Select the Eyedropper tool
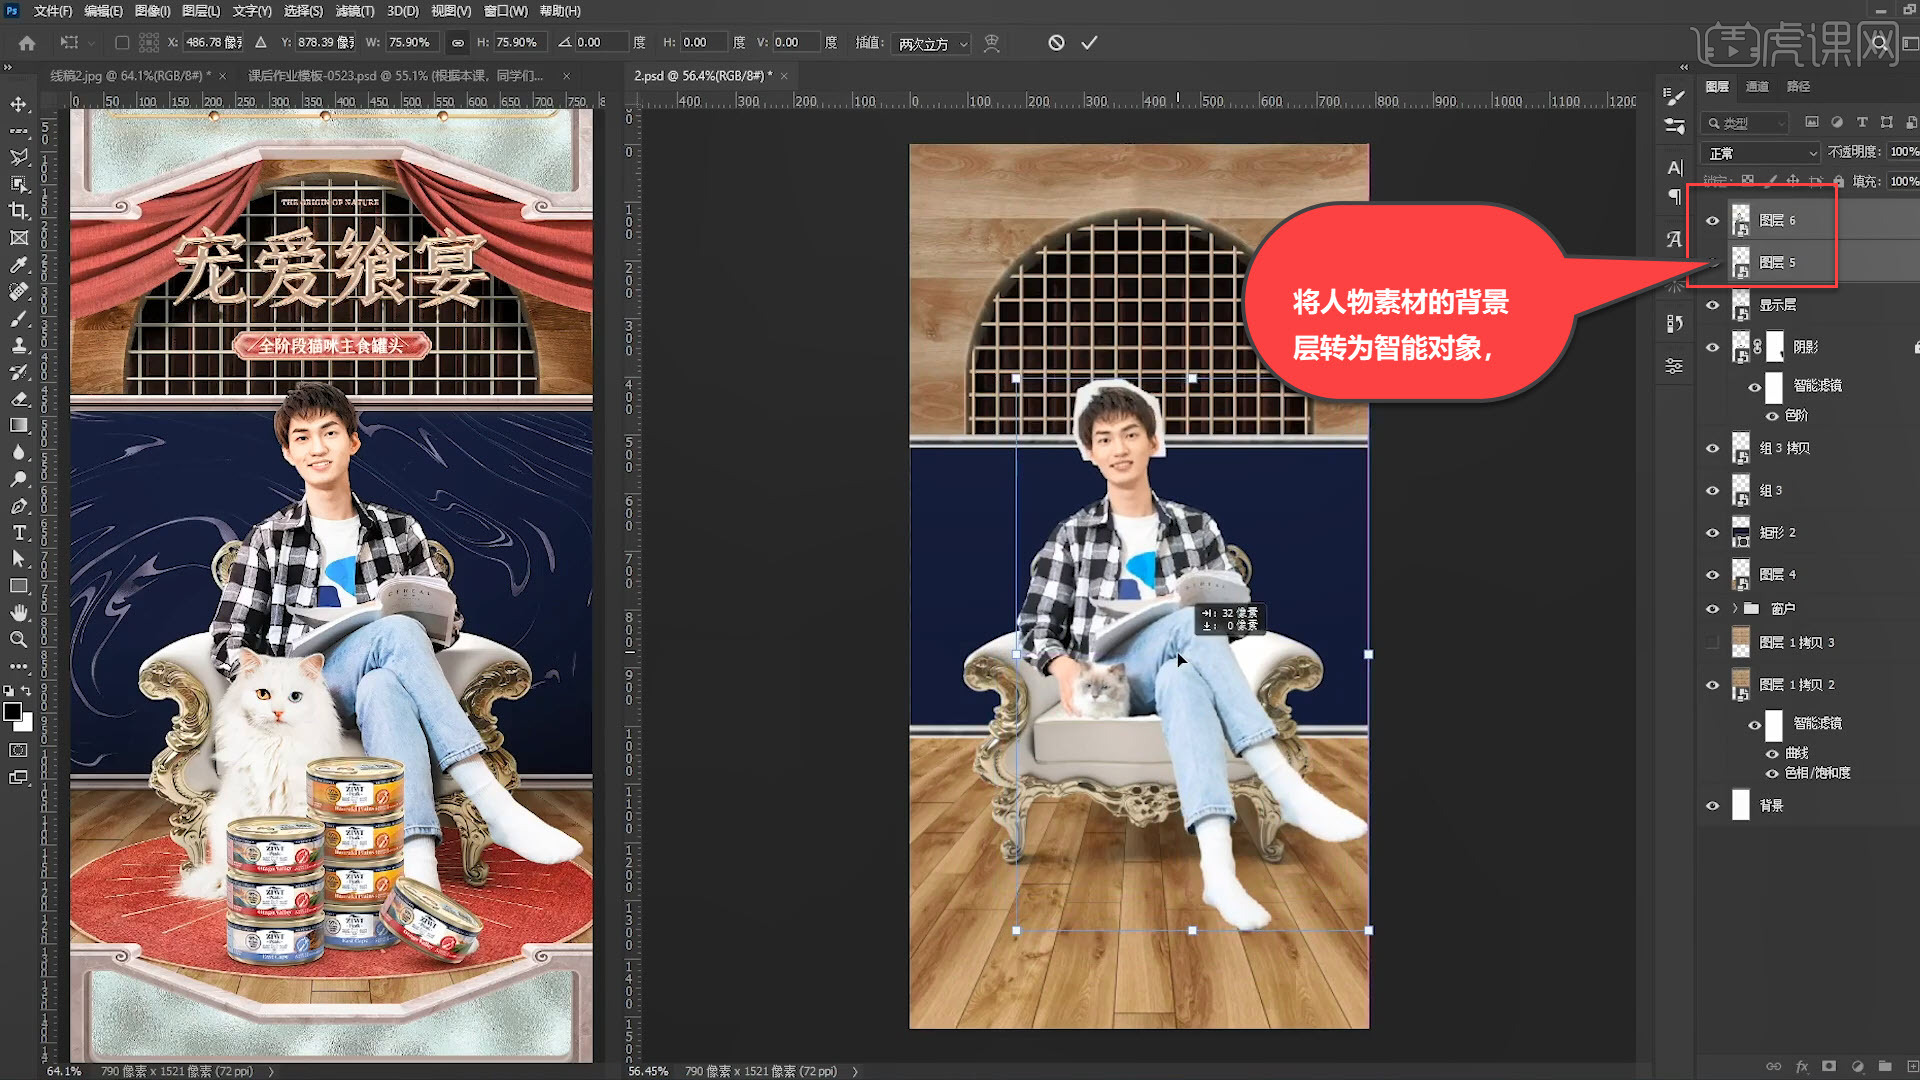 click(x=19, y=265)
